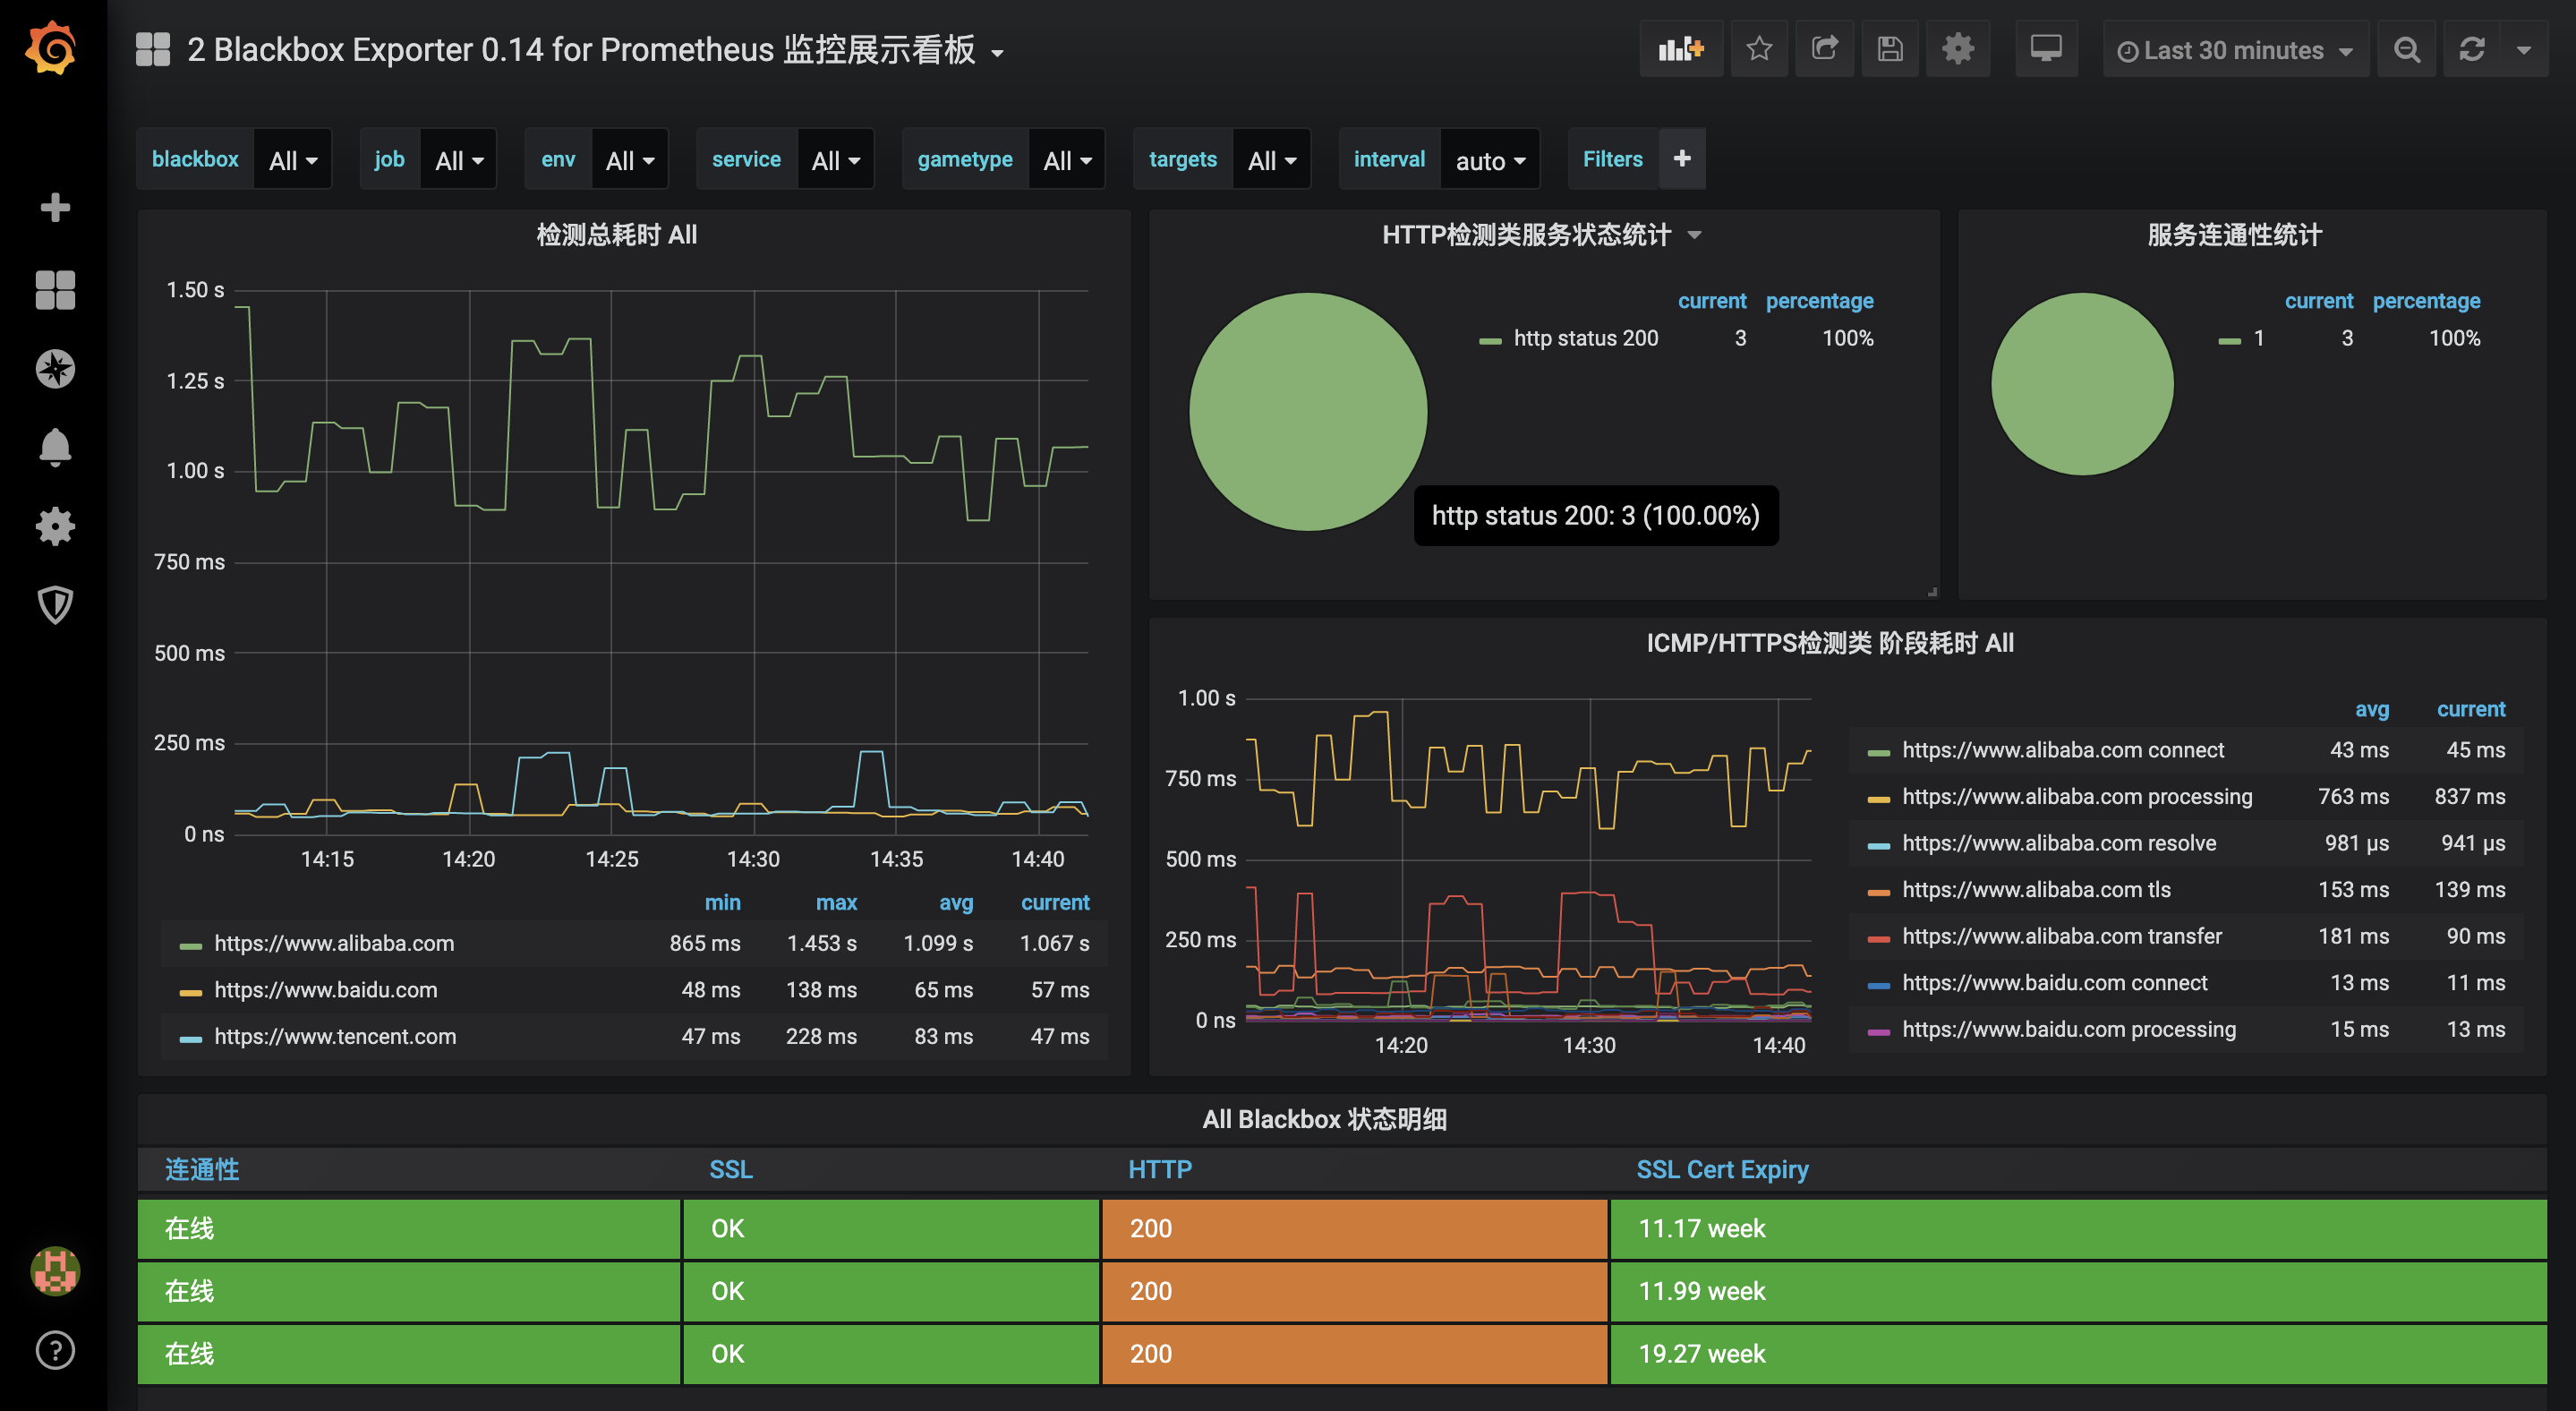Hide the https://www.alibaba.com tls series
Viewport: 2576px width, 1411px height.
(2035, 889)
